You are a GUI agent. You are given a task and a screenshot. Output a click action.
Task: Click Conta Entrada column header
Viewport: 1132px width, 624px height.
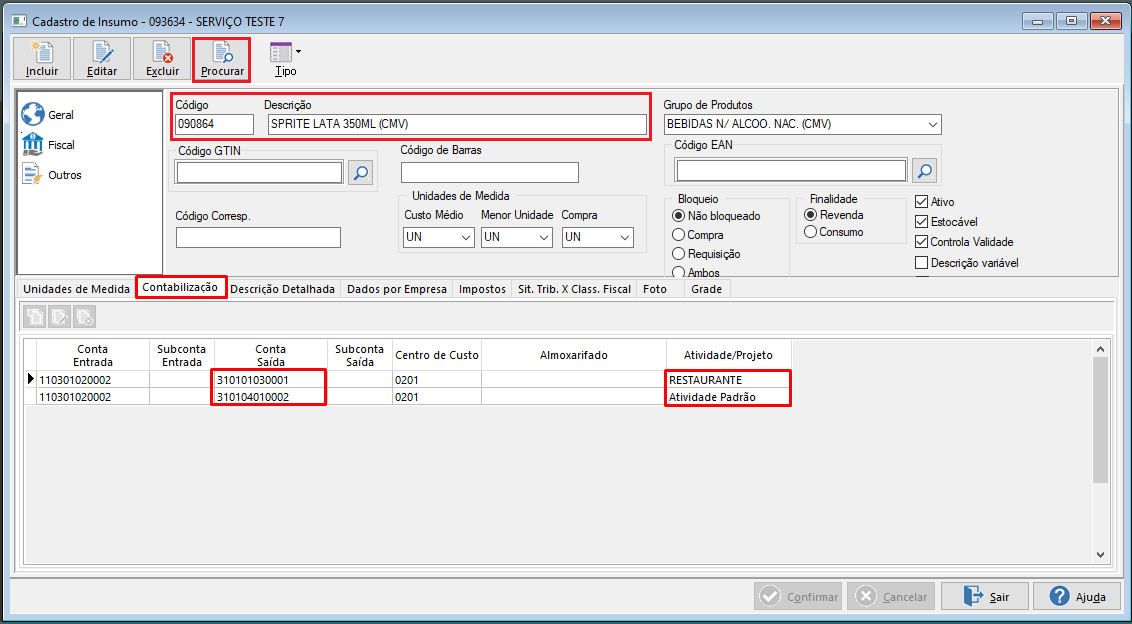pos(92,355)
